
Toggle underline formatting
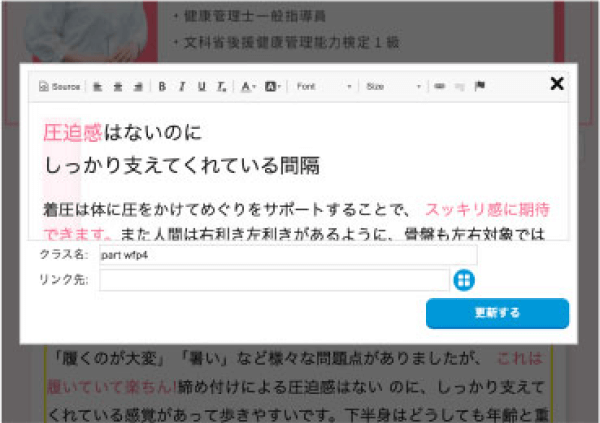[x=202, y=87]
